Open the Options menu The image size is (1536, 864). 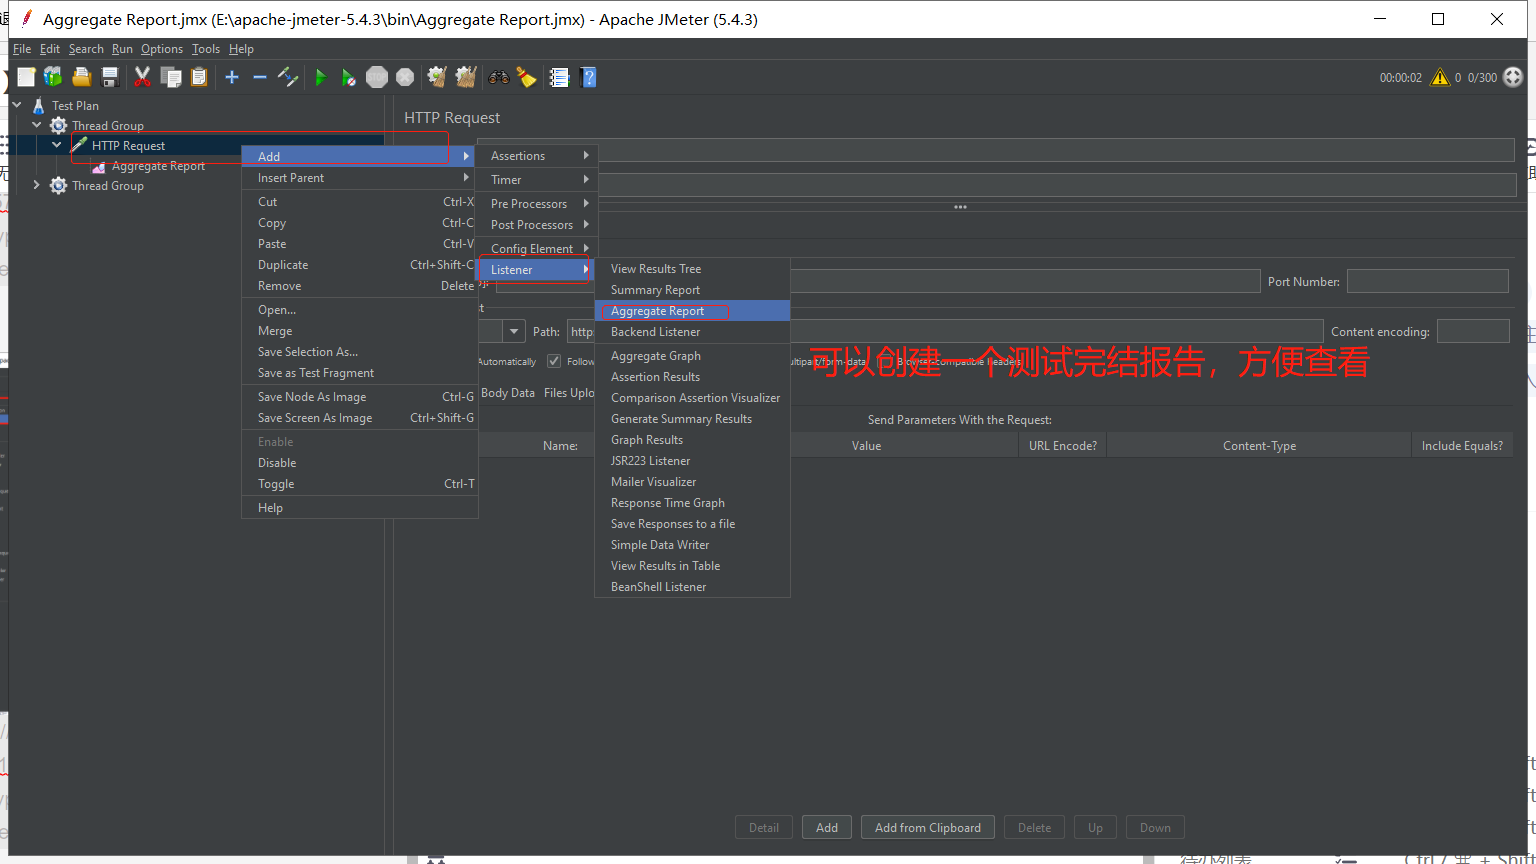tap(162, 49)
